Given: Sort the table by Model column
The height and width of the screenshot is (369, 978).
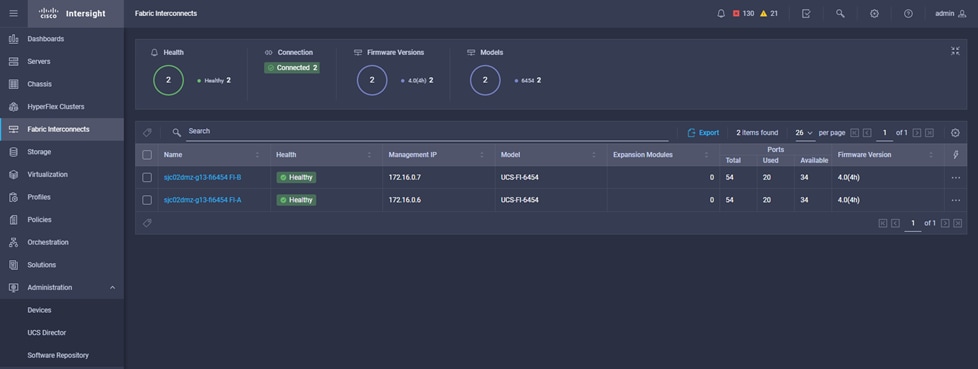Looking at the screenshot, I should point(594,155).
